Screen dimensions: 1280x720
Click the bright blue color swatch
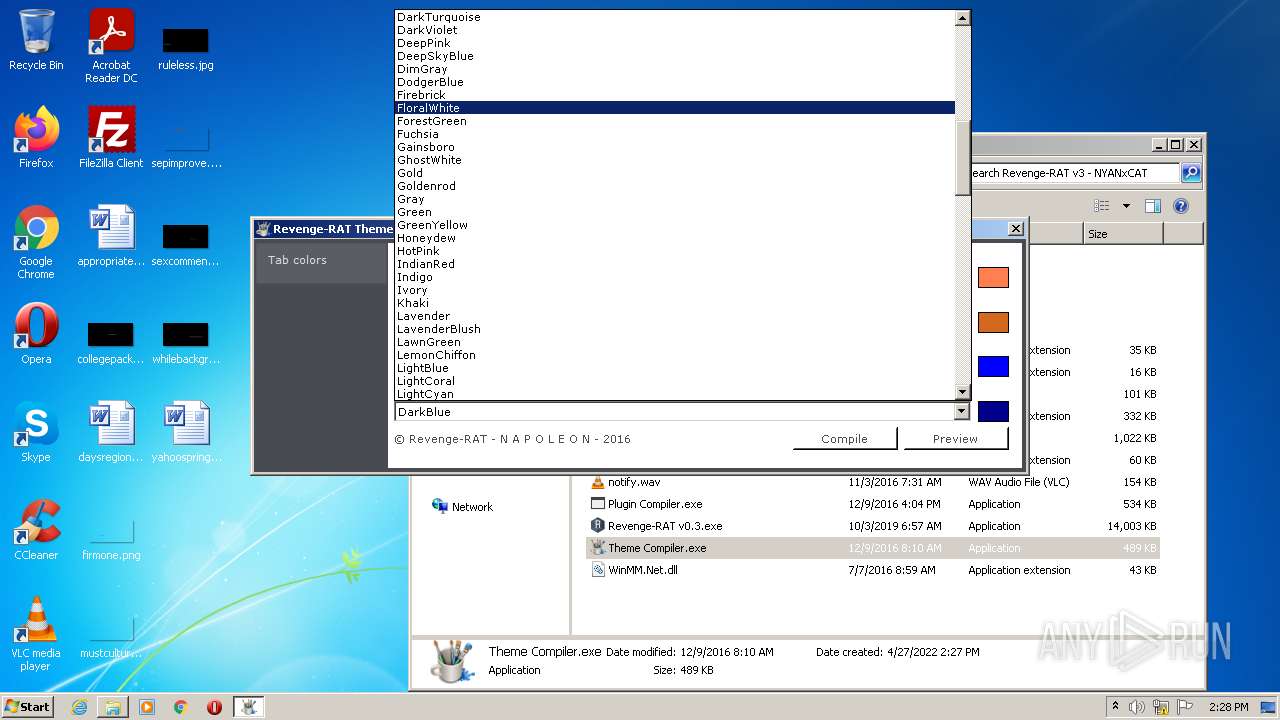pyautogui.click(x=993, y=367)
